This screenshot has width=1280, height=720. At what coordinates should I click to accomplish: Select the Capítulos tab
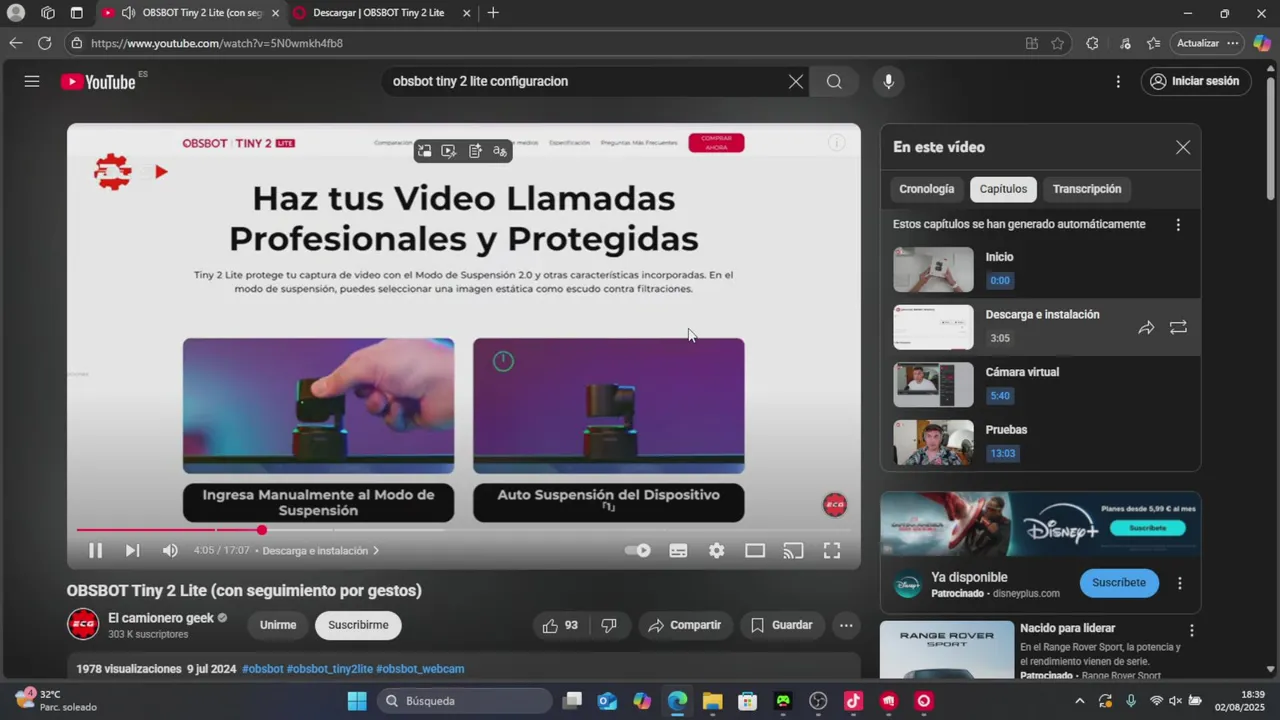pos(1003,189)
